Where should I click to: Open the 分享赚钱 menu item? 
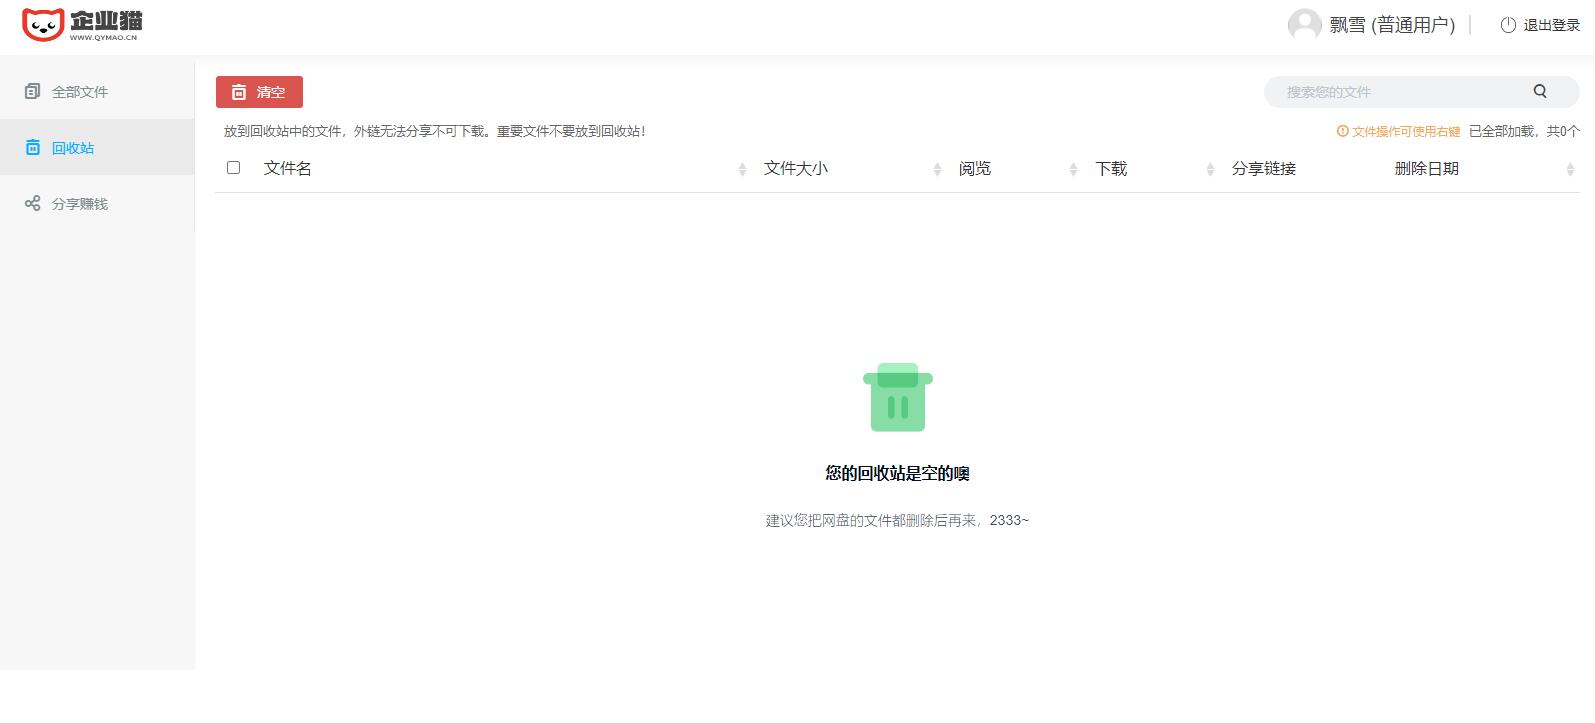point(80,204)
